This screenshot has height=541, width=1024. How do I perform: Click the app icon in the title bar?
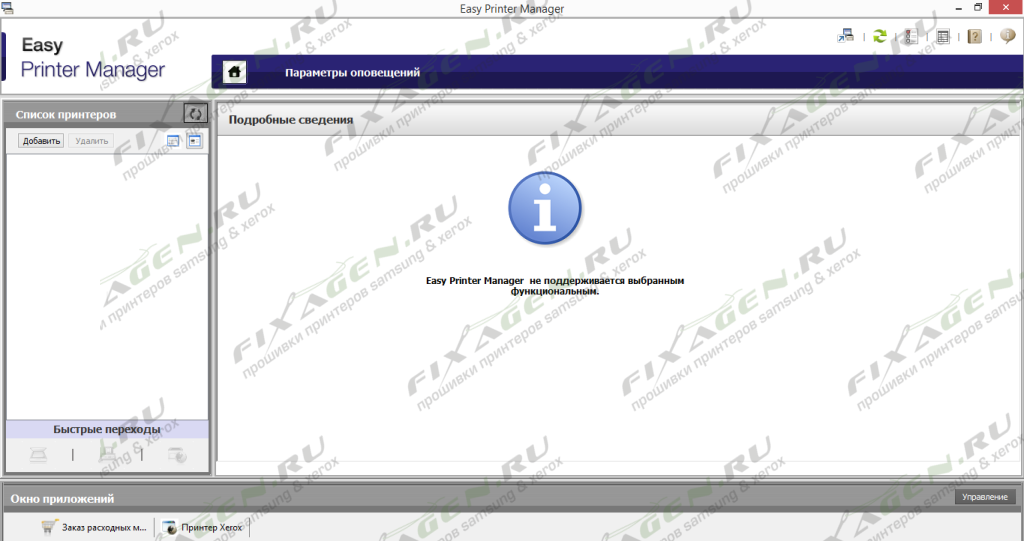7,8
